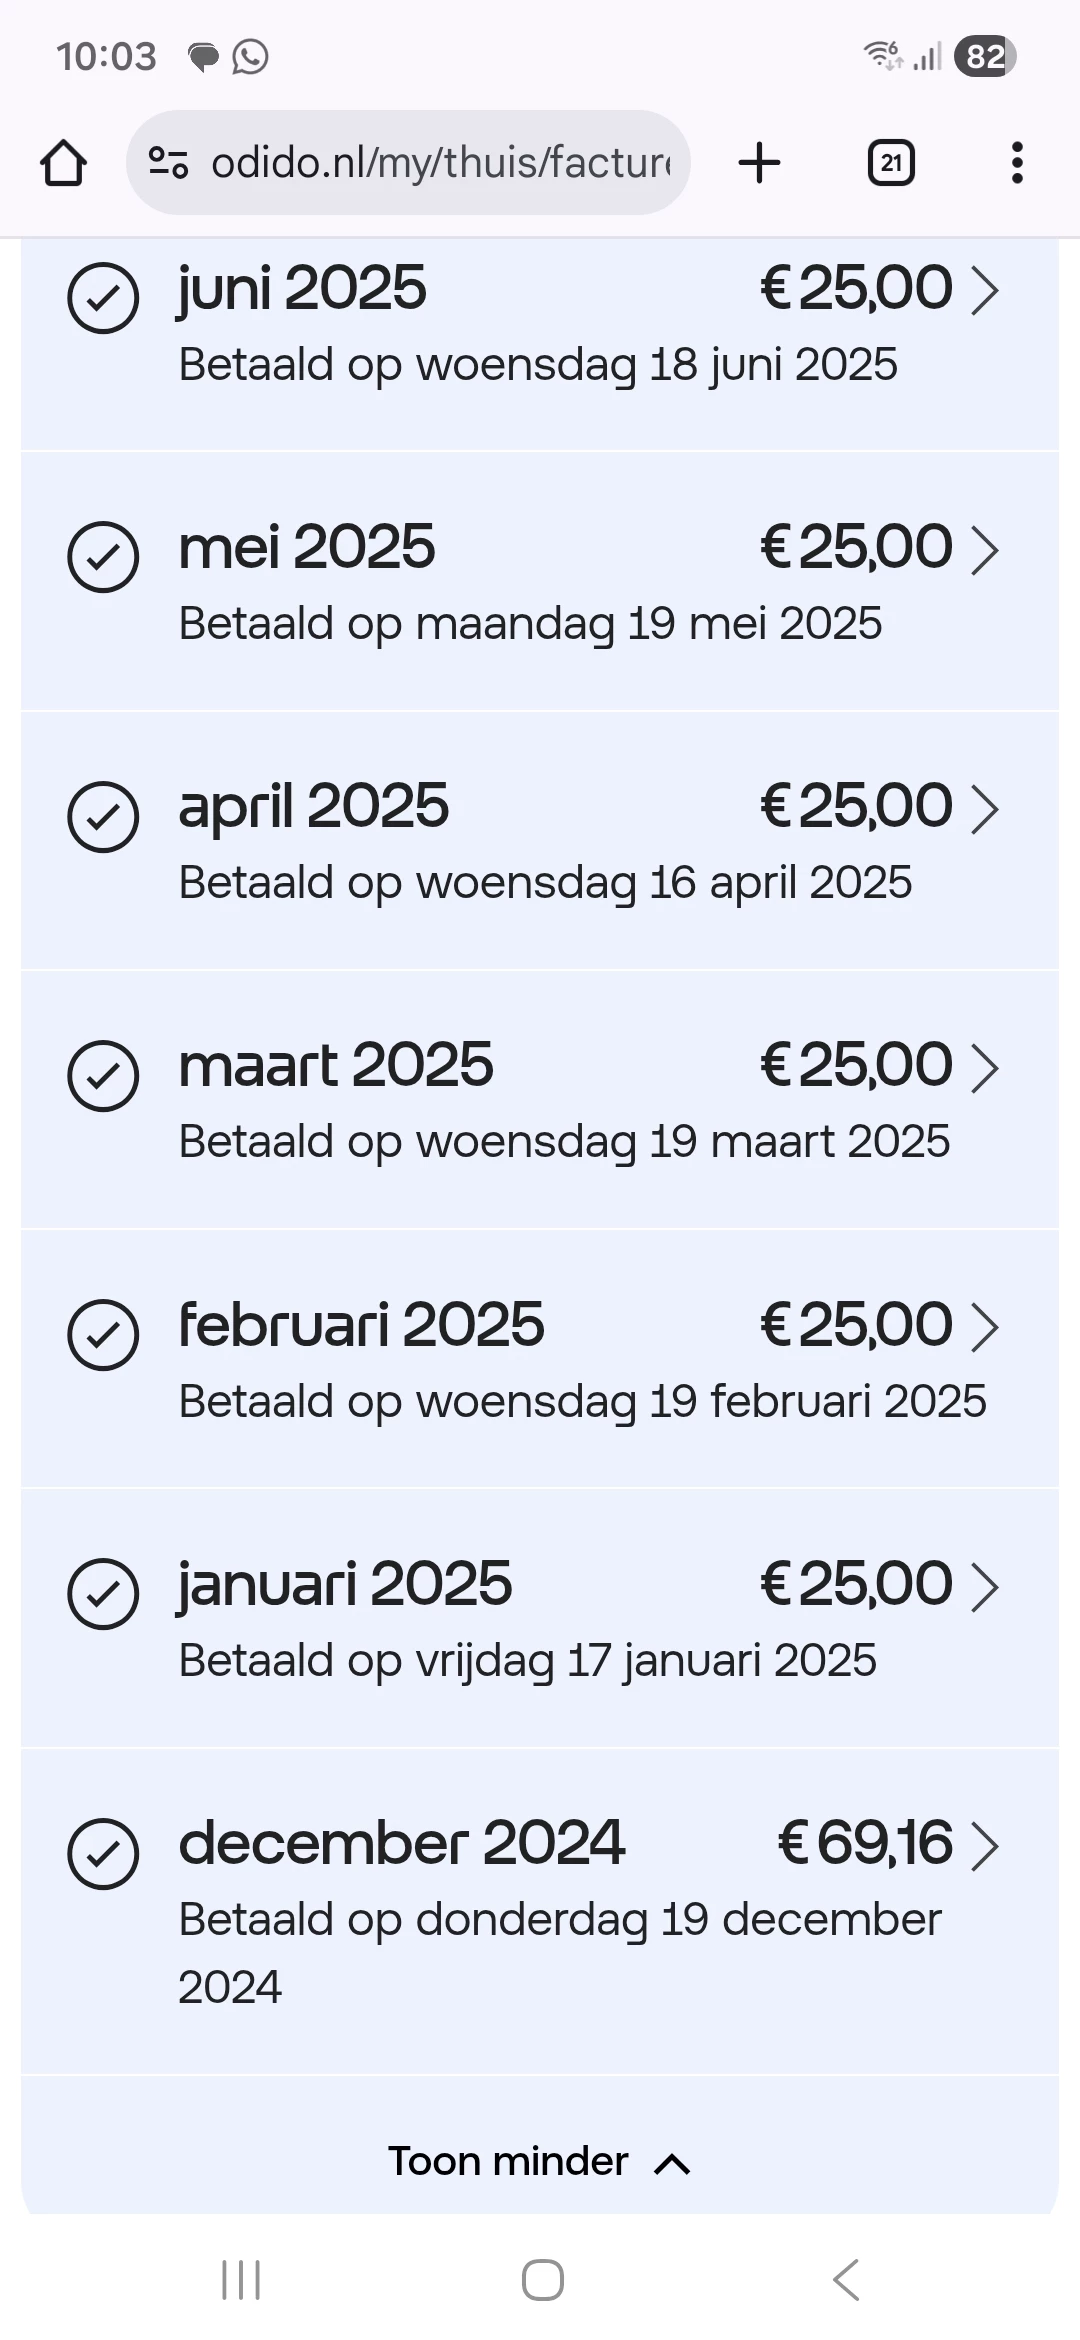Tap the odido.nl address bar
This screenshot has width=1080, height=2340.
[x=440, y=163]
